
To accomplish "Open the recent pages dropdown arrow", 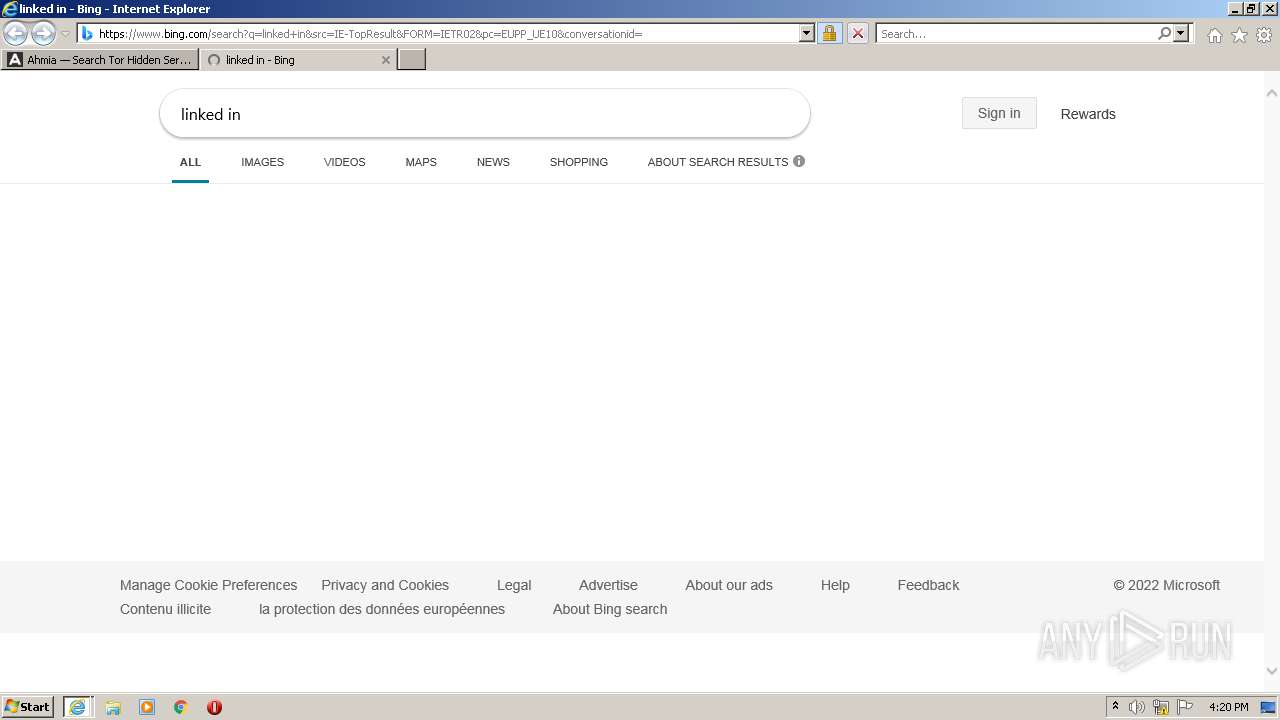I will [65, 33].
